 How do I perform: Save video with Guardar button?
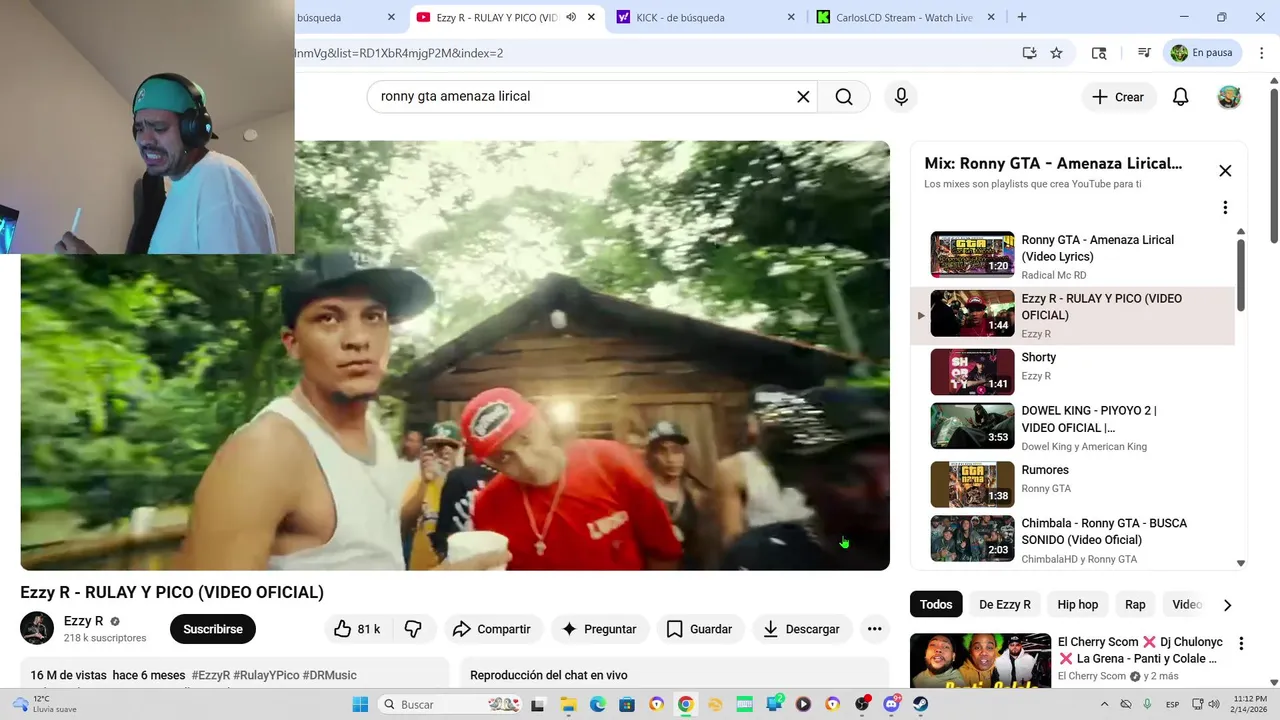coord(699,629)
